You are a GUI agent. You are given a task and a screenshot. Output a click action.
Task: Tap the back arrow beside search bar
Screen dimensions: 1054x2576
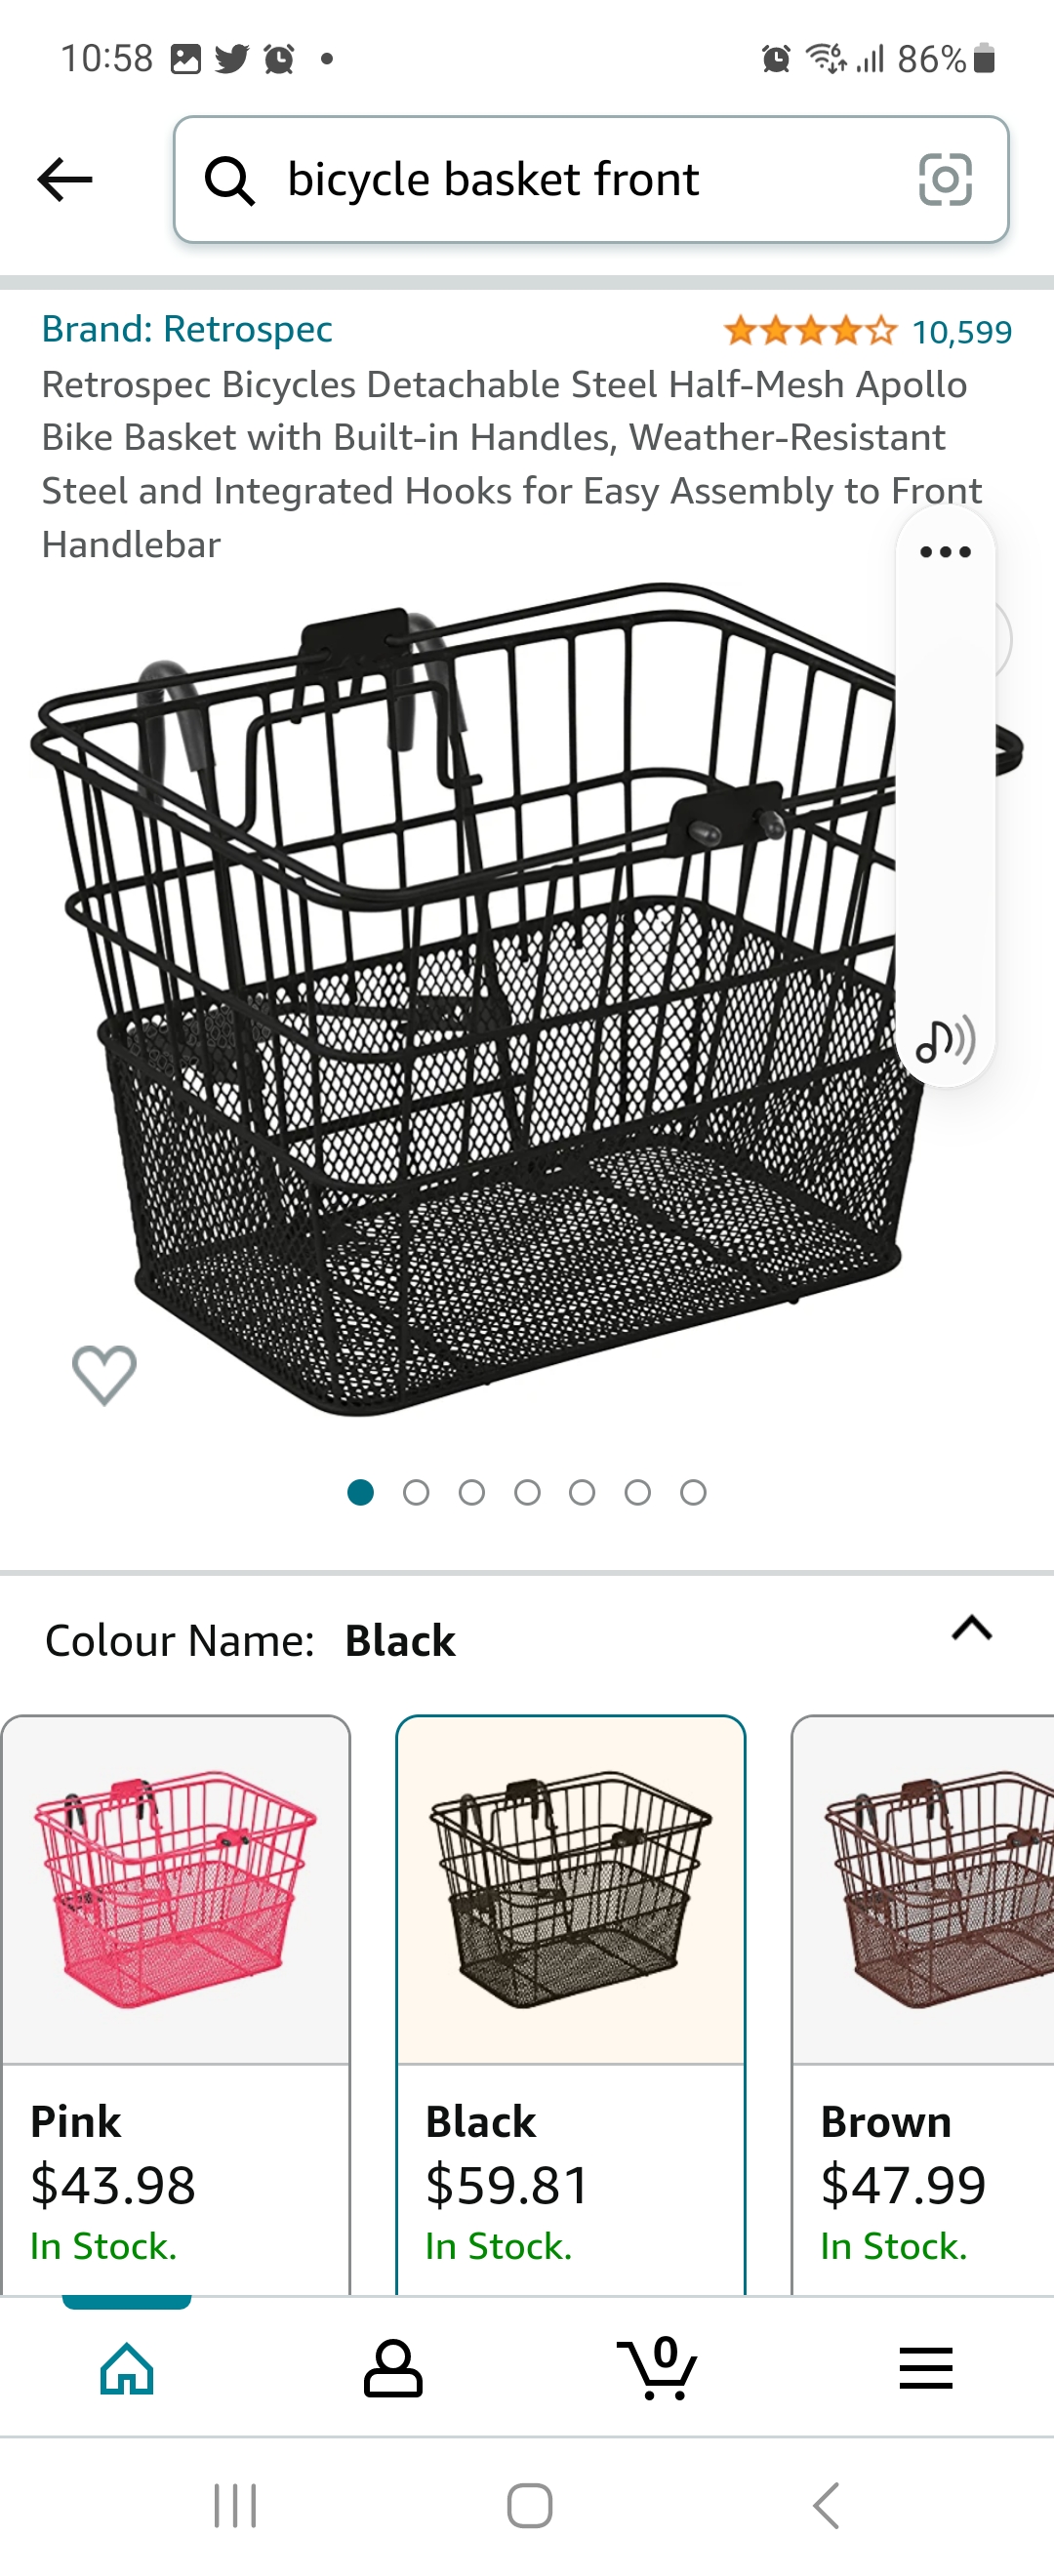[65, 180]
